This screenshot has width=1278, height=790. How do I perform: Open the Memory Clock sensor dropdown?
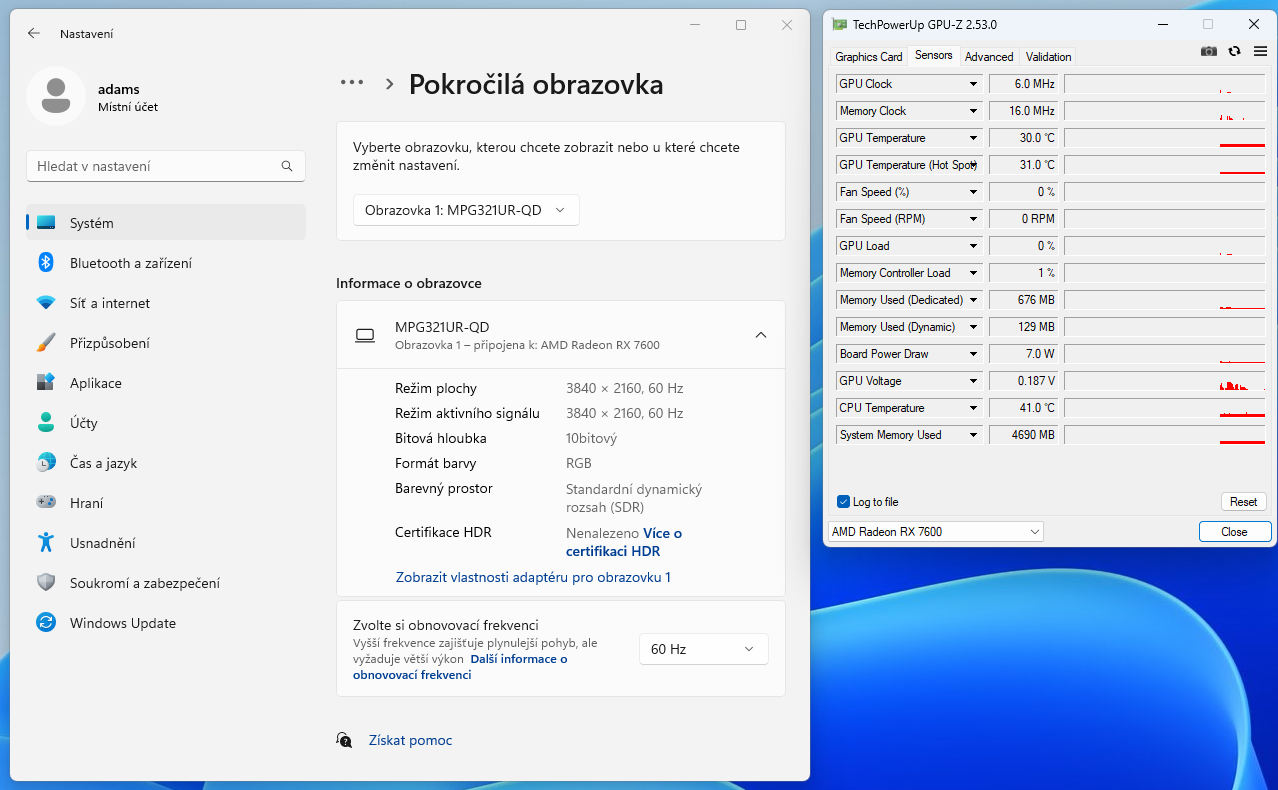[973, 111]
